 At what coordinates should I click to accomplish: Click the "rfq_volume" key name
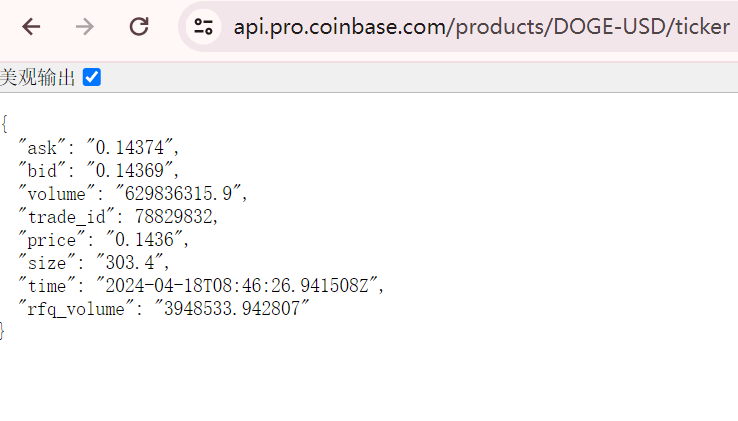[76, 309]
